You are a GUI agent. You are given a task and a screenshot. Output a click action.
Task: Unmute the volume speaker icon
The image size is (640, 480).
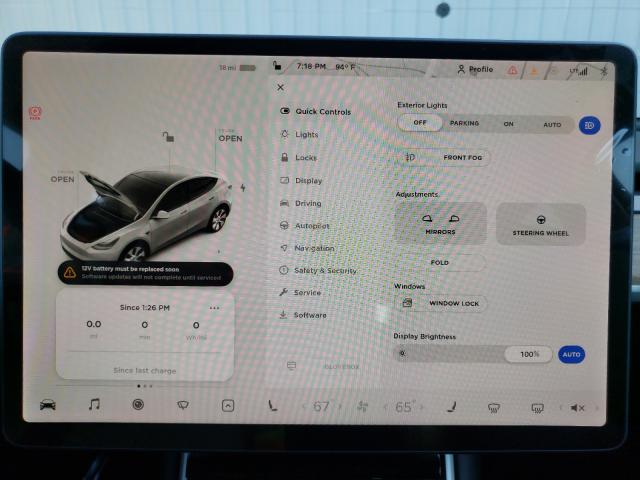pyautogui.click(x=577, y=408)
